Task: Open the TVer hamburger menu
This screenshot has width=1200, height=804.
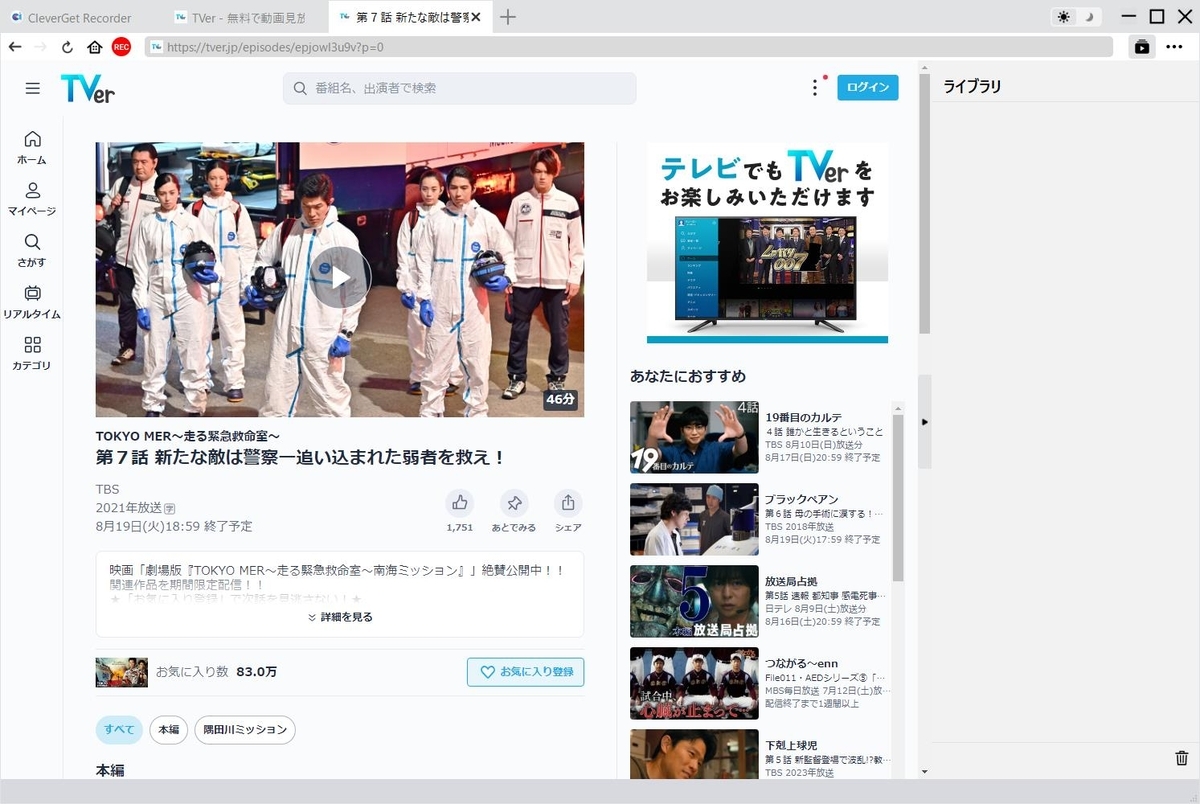Action: pos(32,88)
